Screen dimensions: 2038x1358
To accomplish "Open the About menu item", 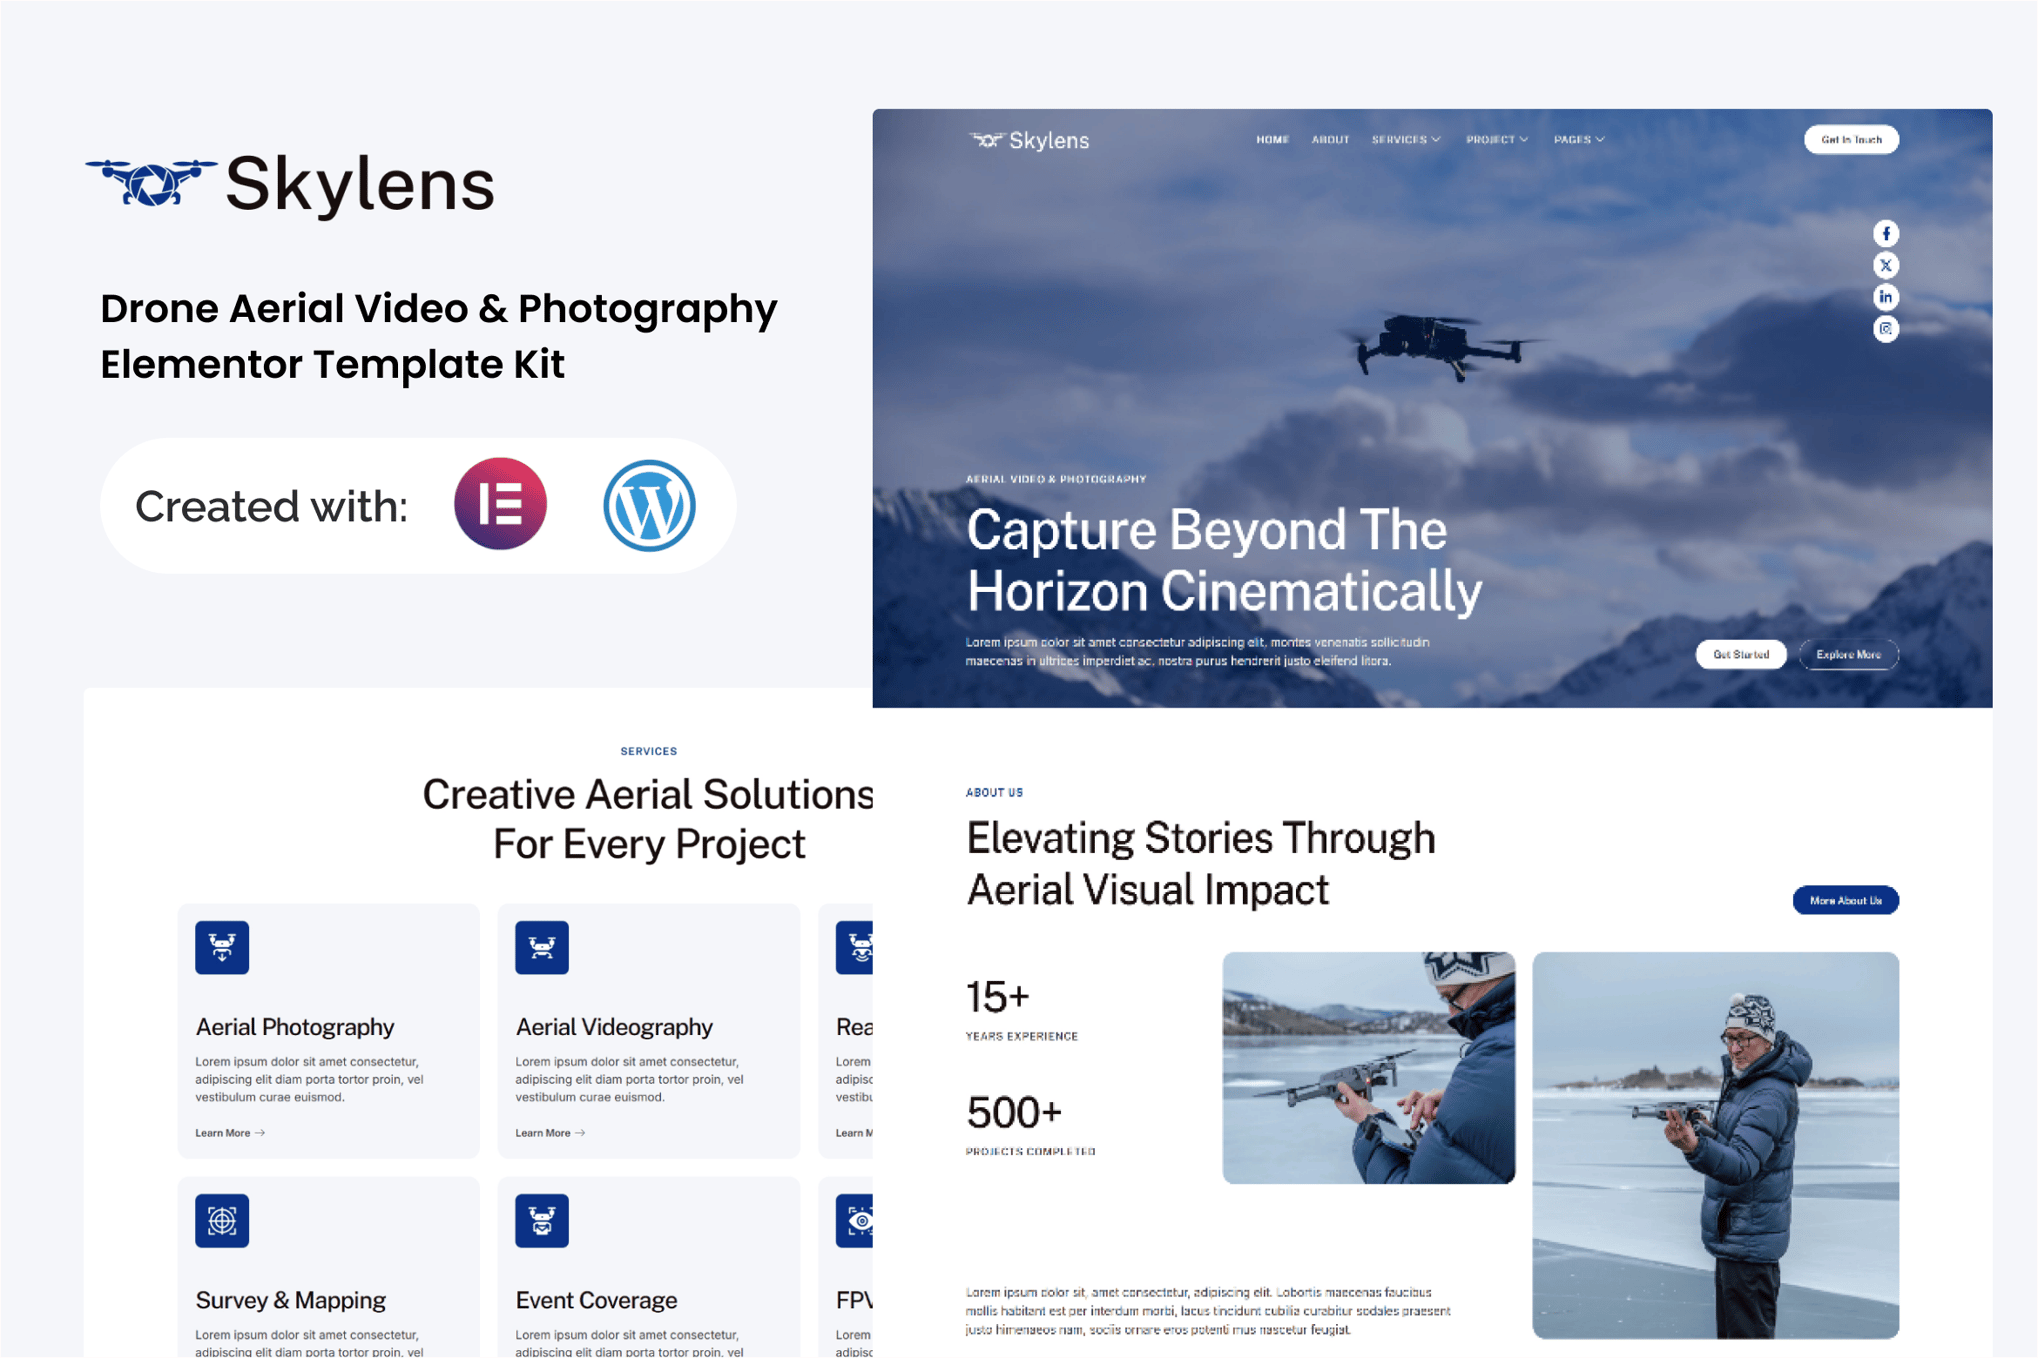I will [1330, 140].
